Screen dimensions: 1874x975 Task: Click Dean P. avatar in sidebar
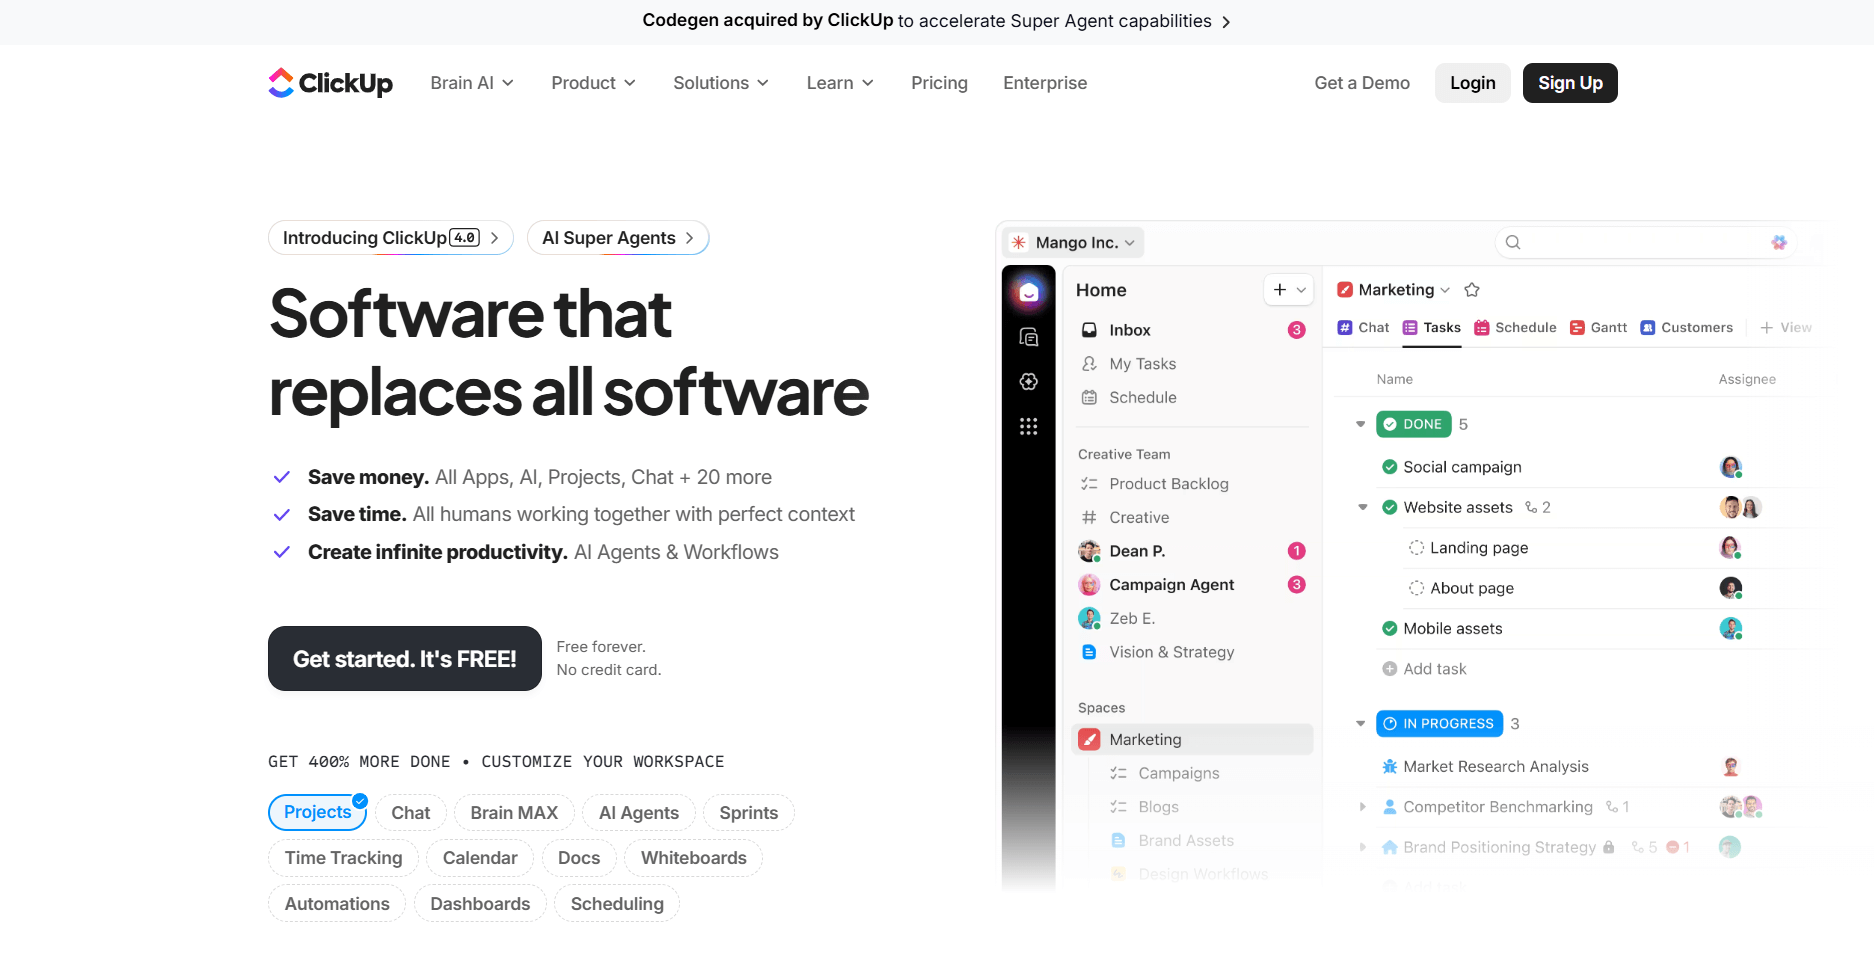click(1090, 551)
